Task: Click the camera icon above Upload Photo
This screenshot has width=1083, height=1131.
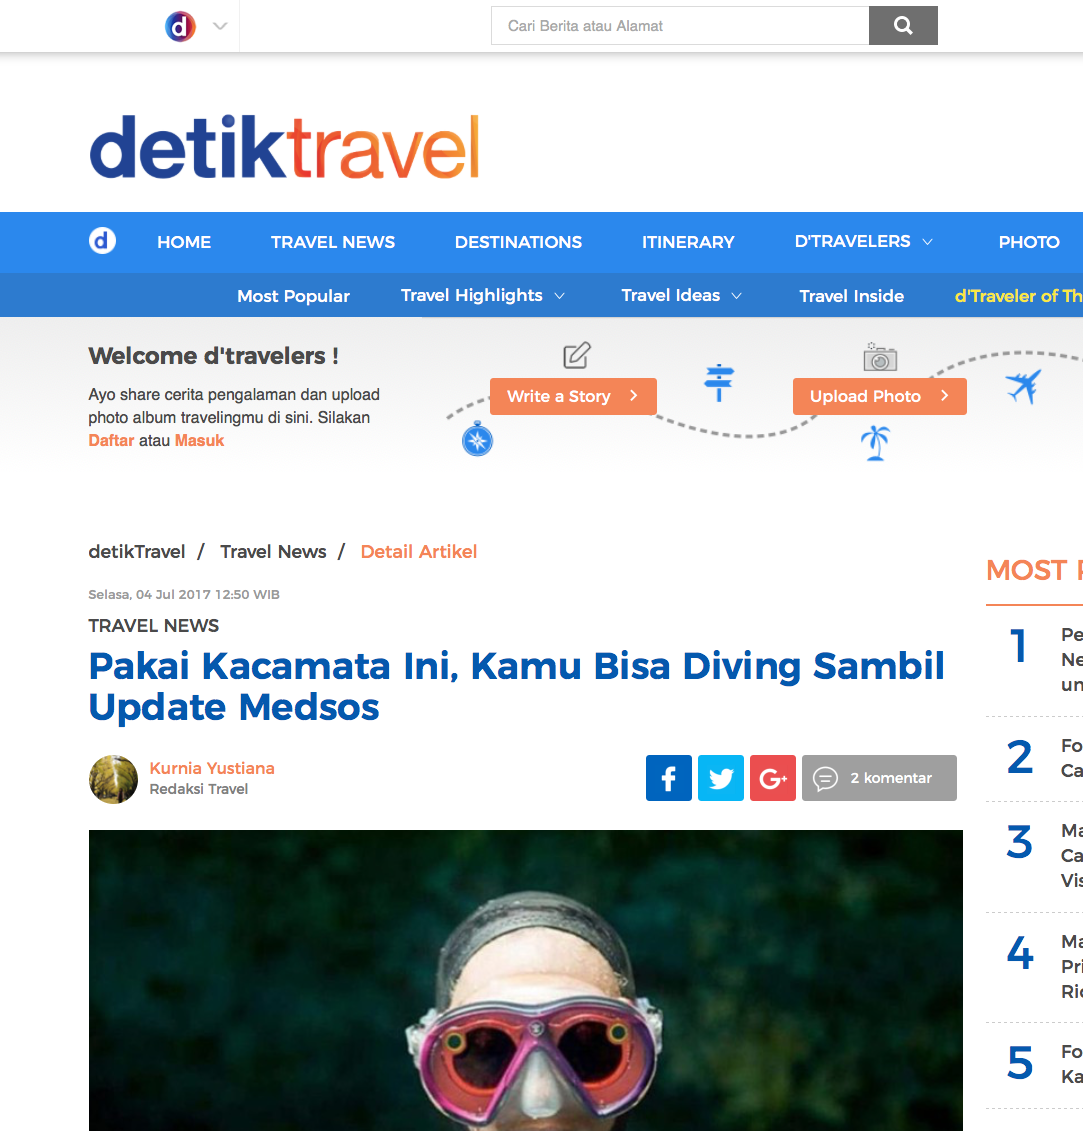Action: coord(880,357)
